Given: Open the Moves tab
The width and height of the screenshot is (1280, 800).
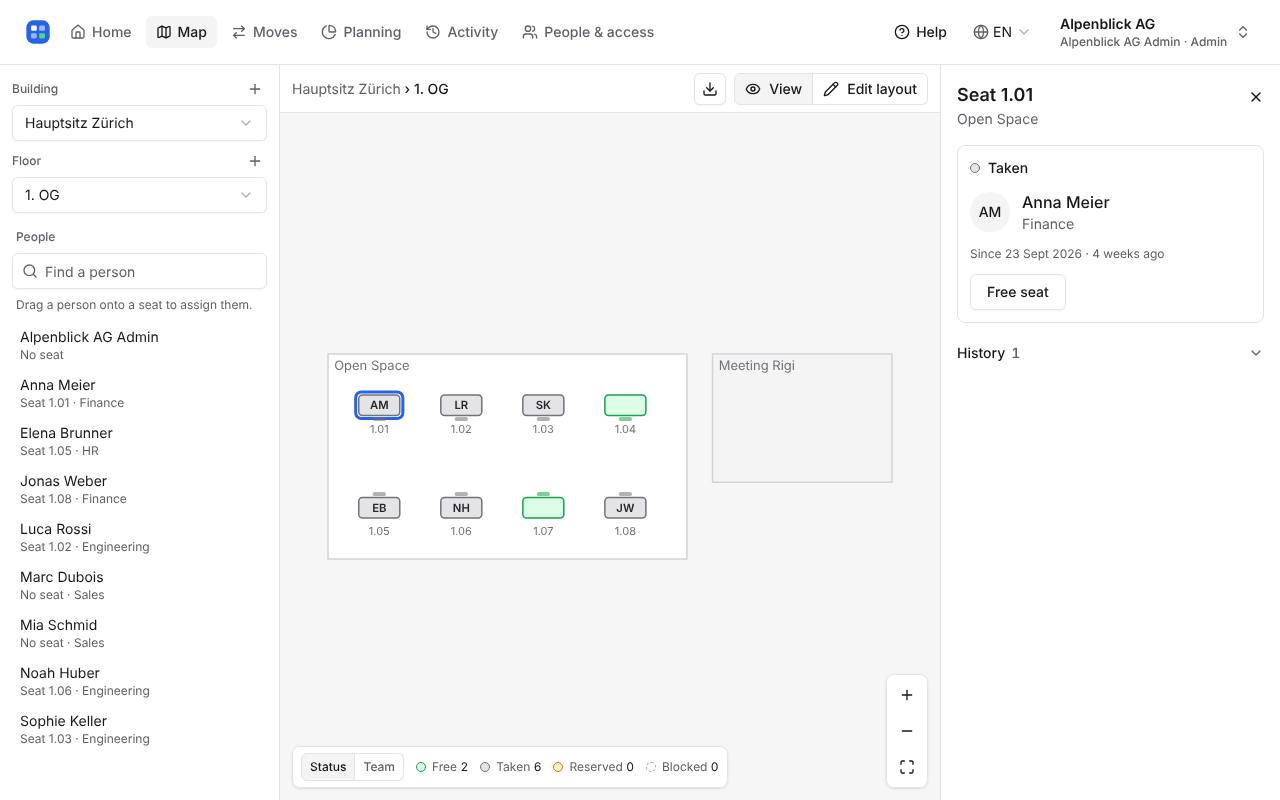Looking at the screenshot, I should [x=265, y=32].
